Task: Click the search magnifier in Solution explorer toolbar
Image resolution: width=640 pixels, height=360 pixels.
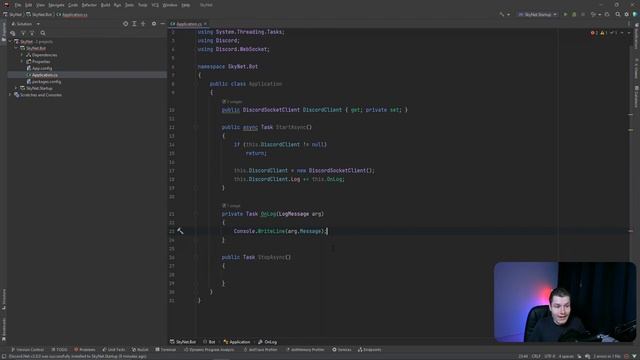Action: (x=43, y=33)
